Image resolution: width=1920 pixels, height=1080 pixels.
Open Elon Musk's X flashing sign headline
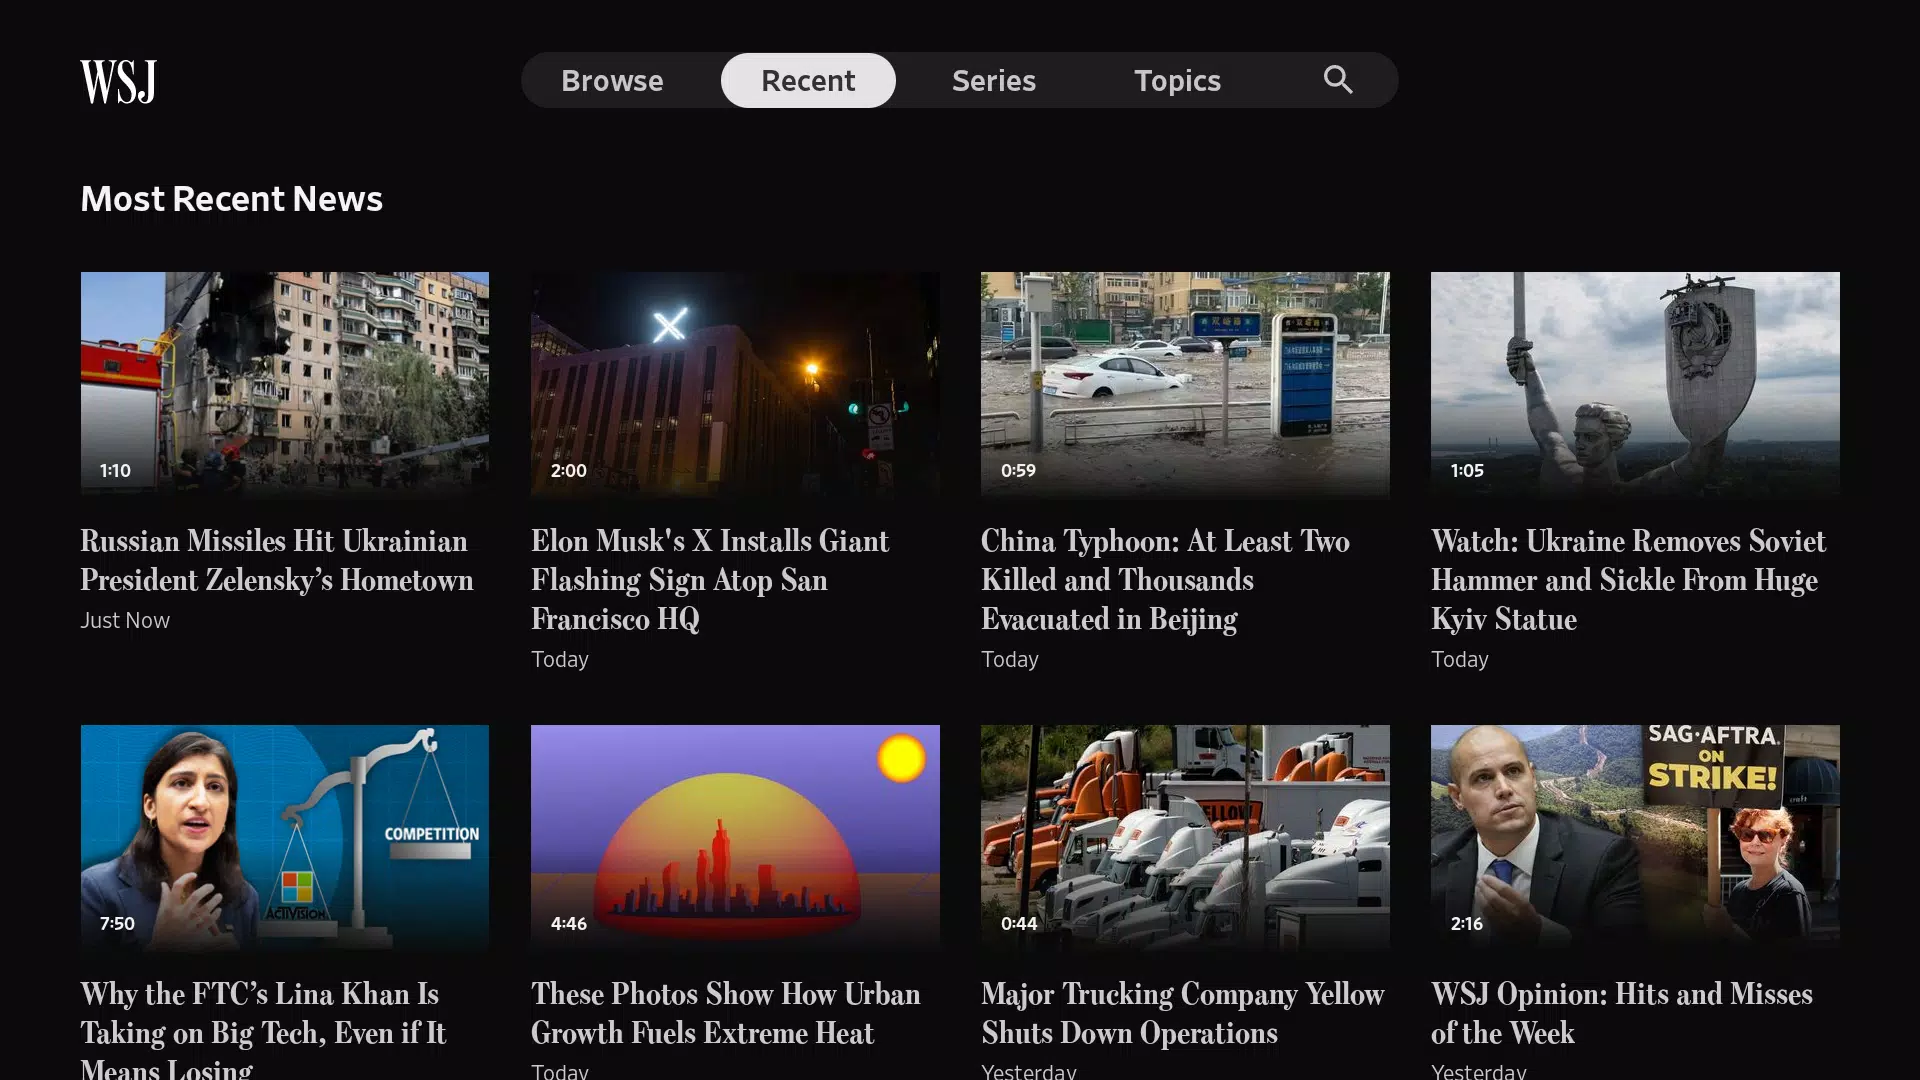[710, 580]
